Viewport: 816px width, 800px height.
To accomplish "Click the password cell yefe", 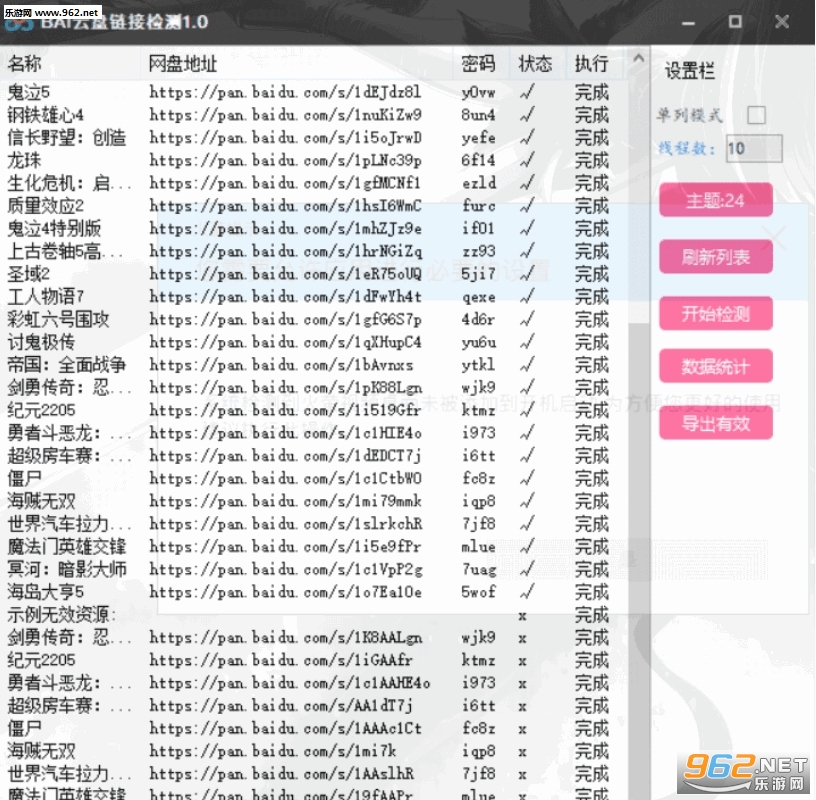I will 478,138.
